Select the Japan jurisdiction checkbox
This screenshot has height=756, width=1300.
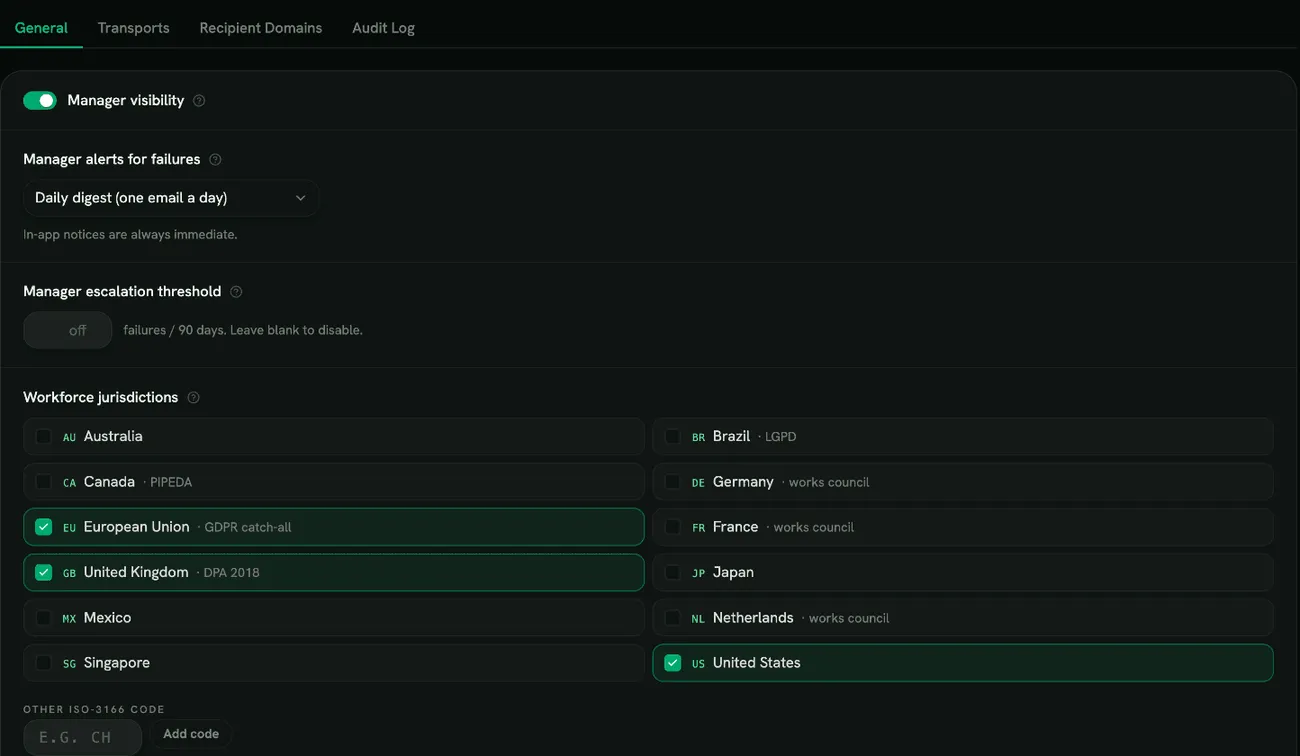coord(673,572)
